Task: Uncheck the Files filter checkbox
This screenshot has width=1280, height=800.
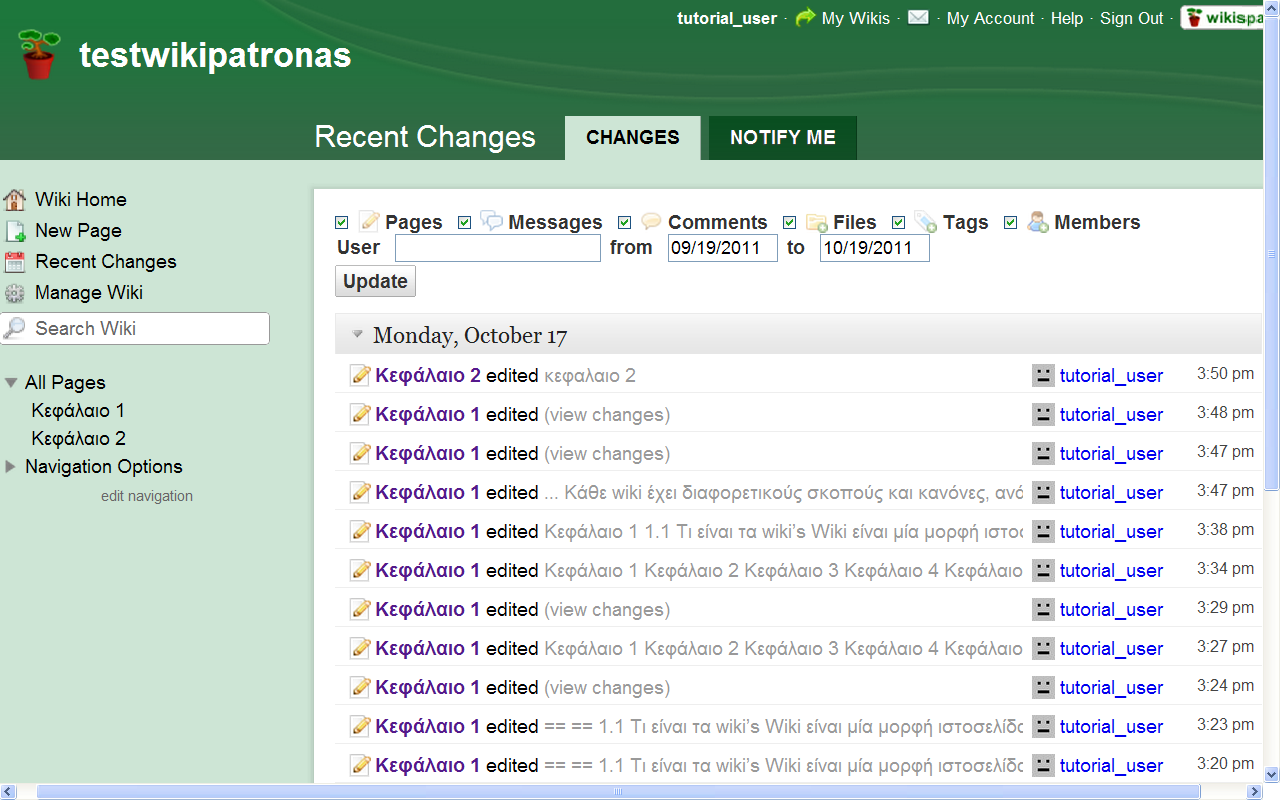Action: [789, 222]
